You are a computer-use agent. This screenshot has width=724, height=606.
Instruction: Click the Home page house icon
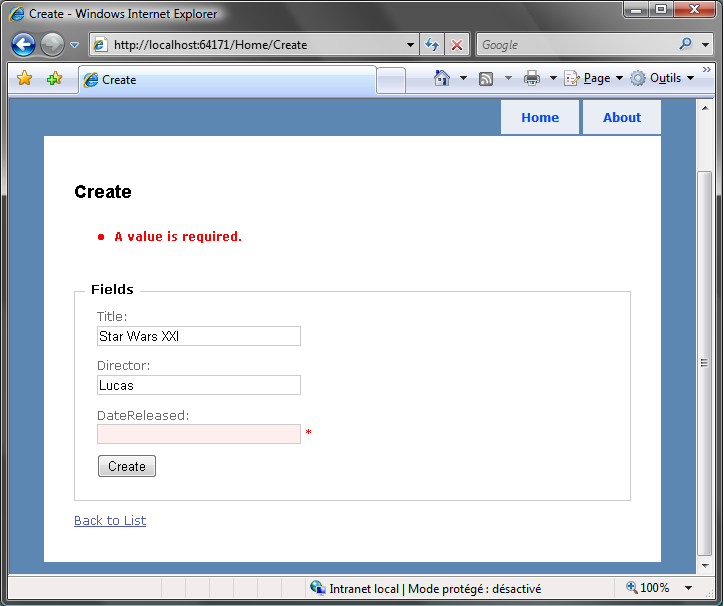click(x=442, y=78)
